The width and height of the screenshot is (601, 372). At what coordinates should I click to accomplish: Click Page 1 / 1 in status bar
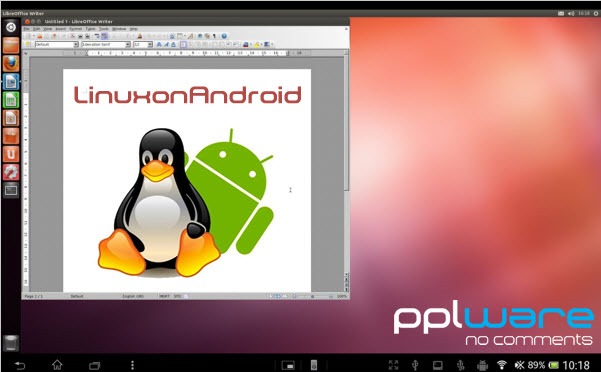[x=34, y=296]
